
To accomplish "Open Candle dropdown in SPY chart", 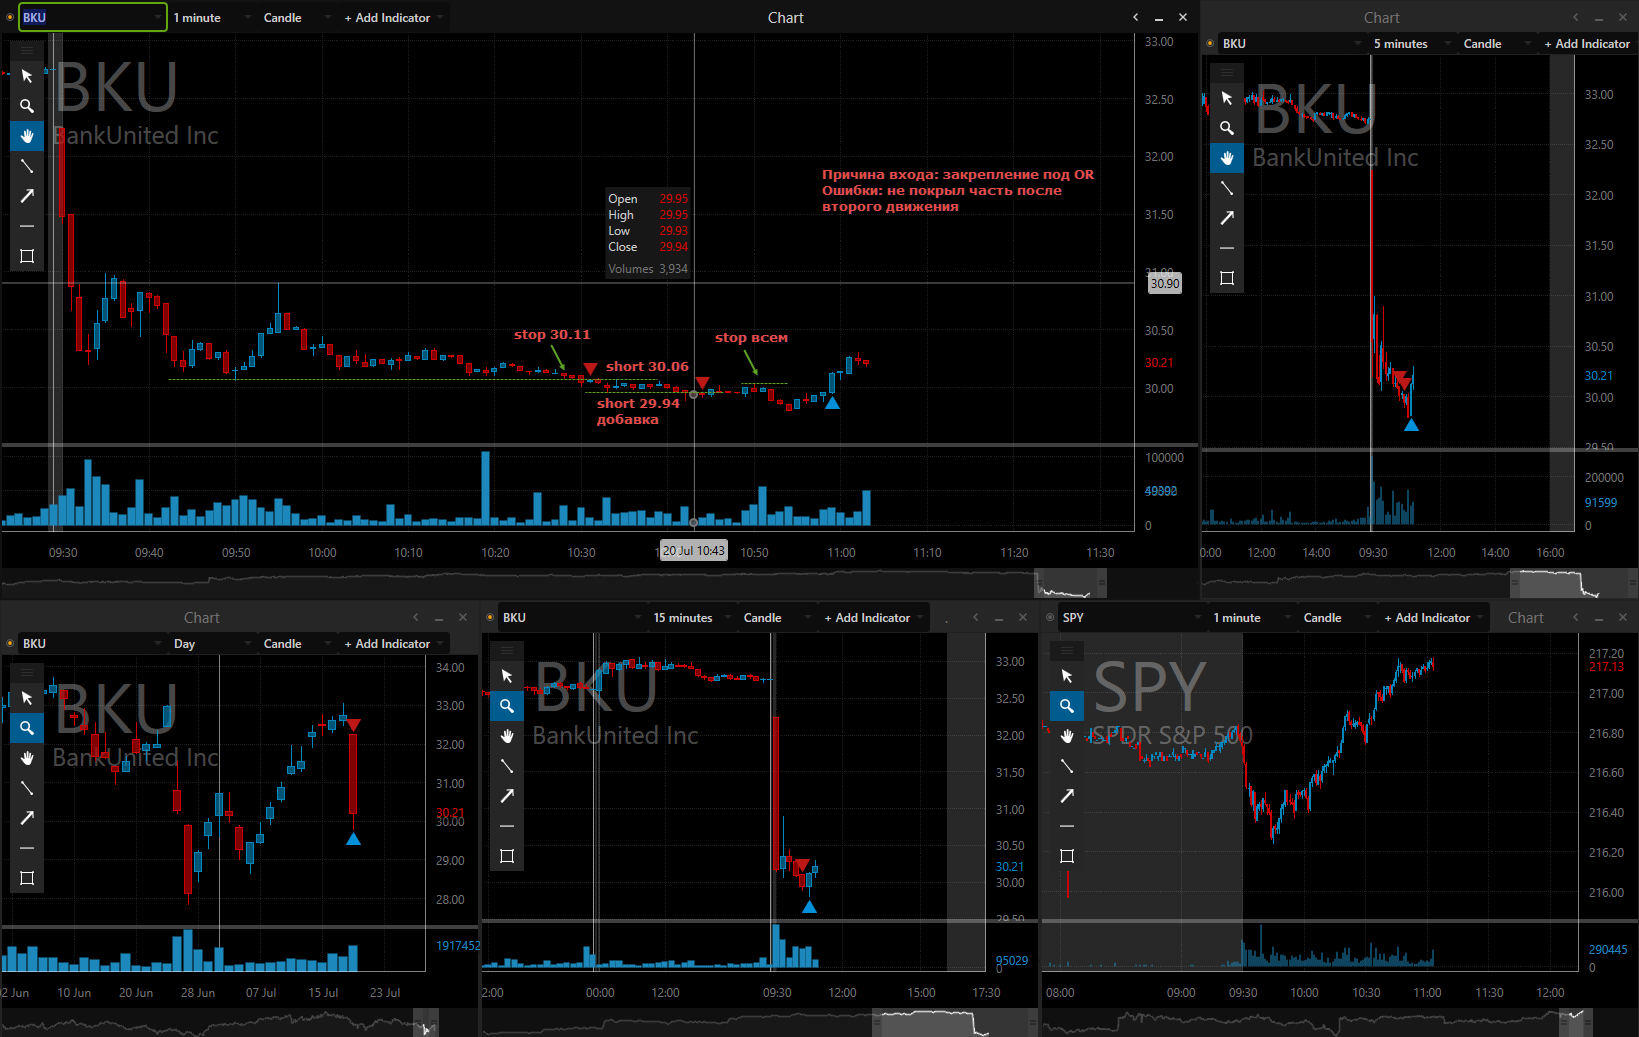I will [1337, 618].
